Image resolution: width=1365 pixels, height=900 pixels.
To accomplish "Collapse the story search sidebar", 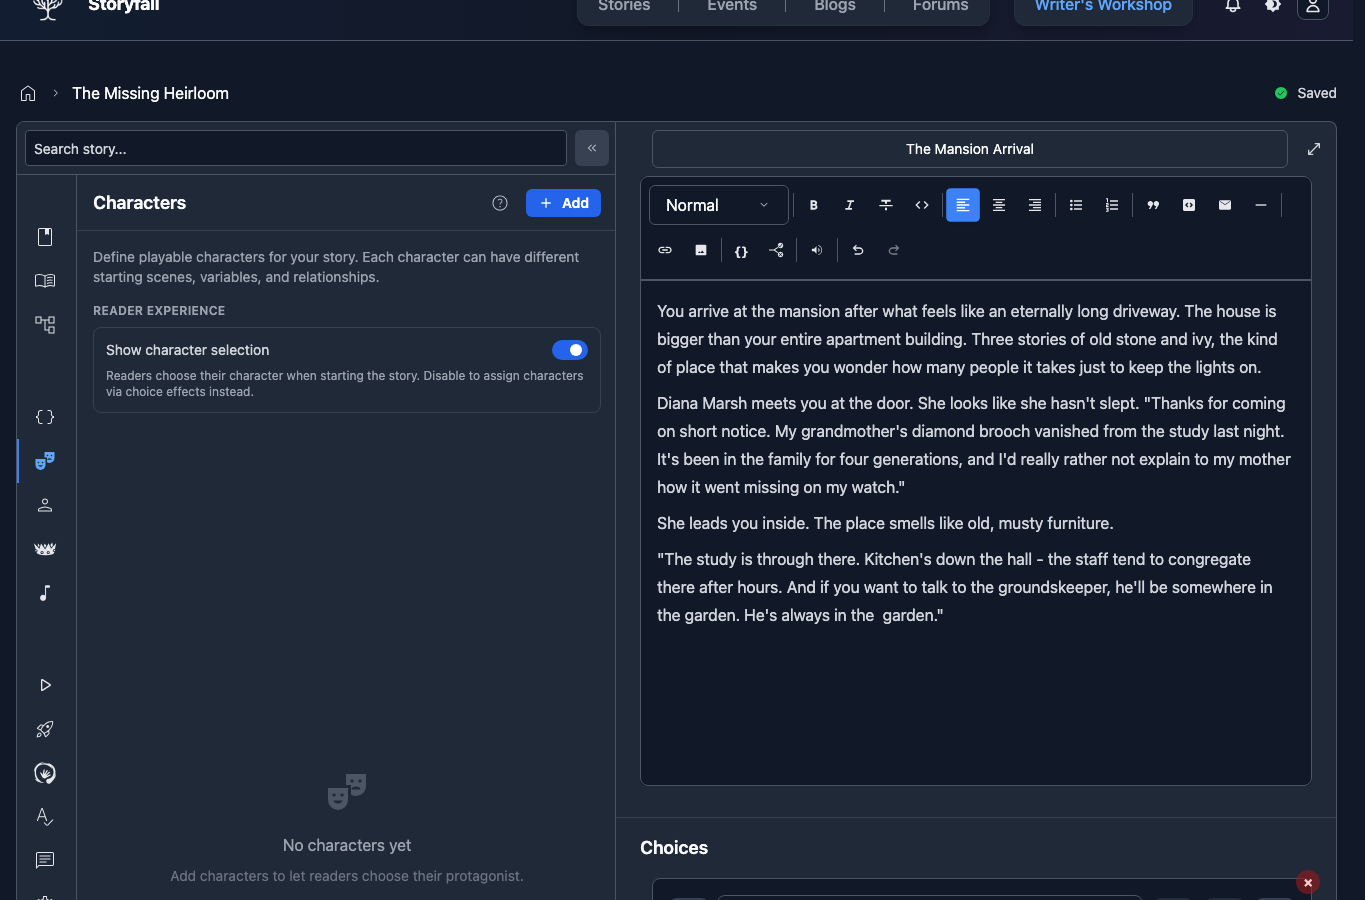I will coord(591,147).
